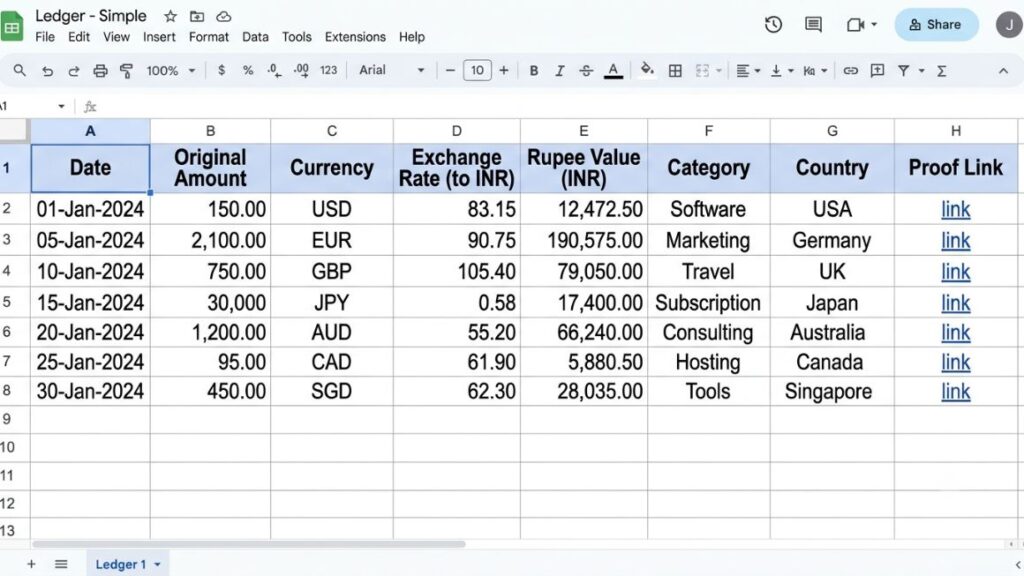Toggle bold formatting
1024x576 pixels.
tap(534, 71)
